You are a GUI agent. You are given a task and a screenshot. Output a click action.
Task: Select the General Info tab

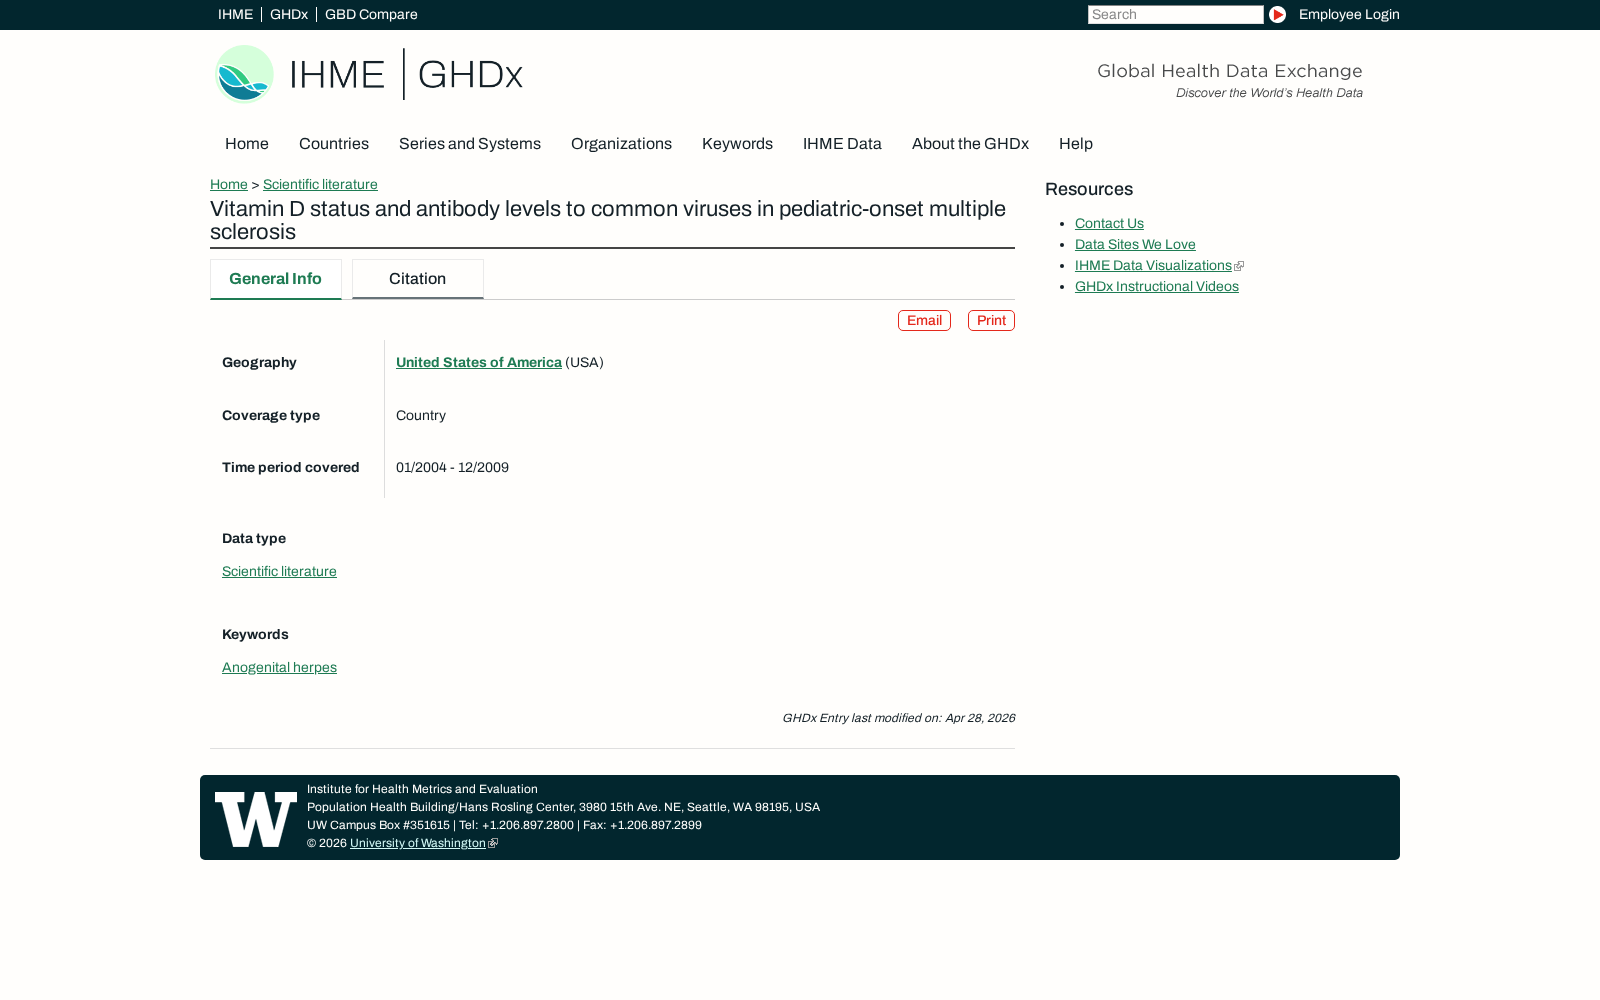276,279
